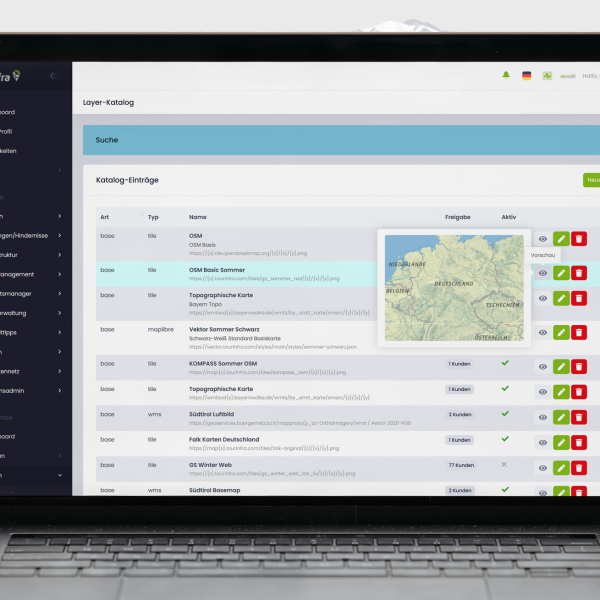Edit the GS Winter Web entry
600x600 pixels.
[x=561, y=468]
